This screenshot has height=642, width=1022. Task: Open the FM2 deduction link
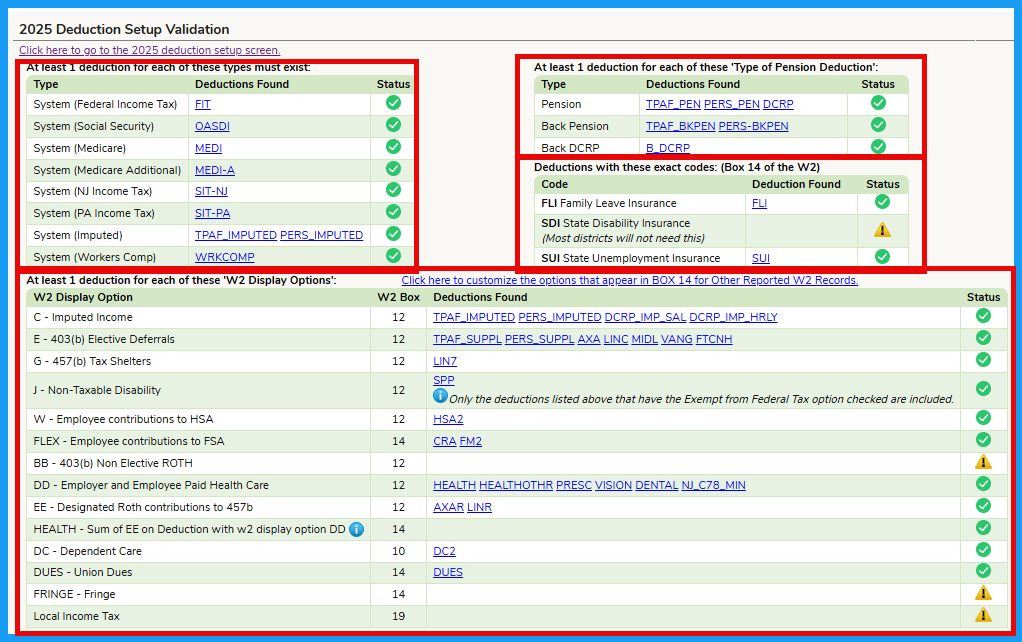coord(471,441)
